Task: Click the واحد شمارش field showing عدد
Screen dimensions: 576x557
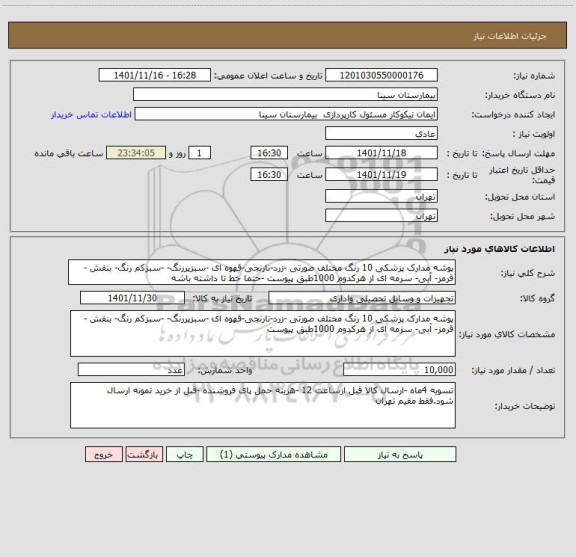Action: [x=131, y=370]
